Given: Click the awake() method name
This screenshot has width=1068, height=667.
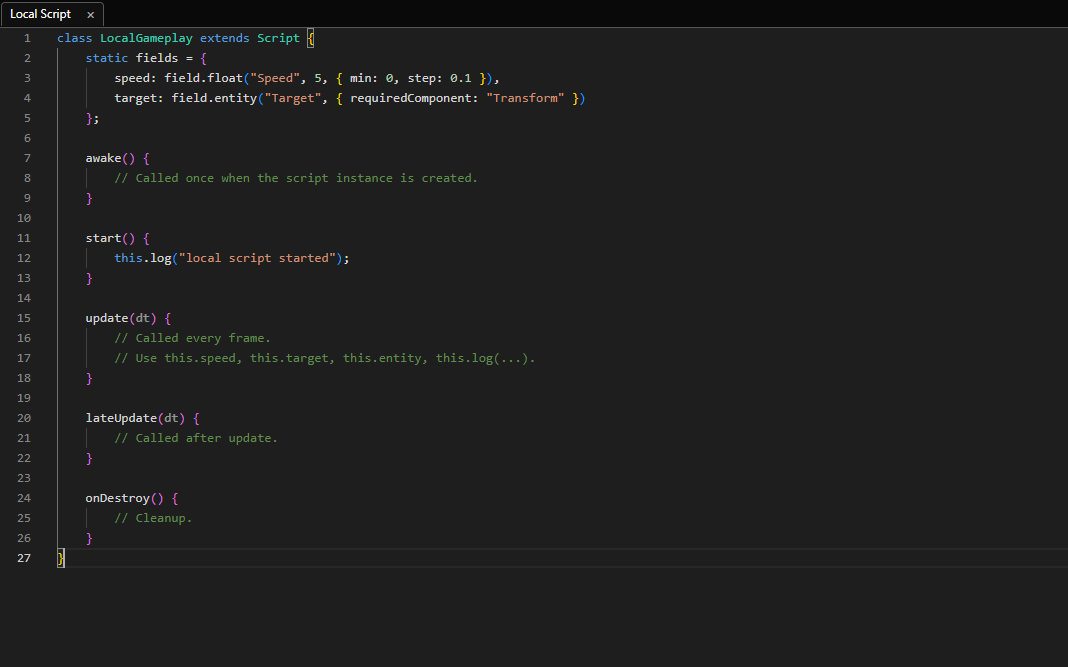Looking at the screenshot, I should pyautogui.click(x=104, y=158).
